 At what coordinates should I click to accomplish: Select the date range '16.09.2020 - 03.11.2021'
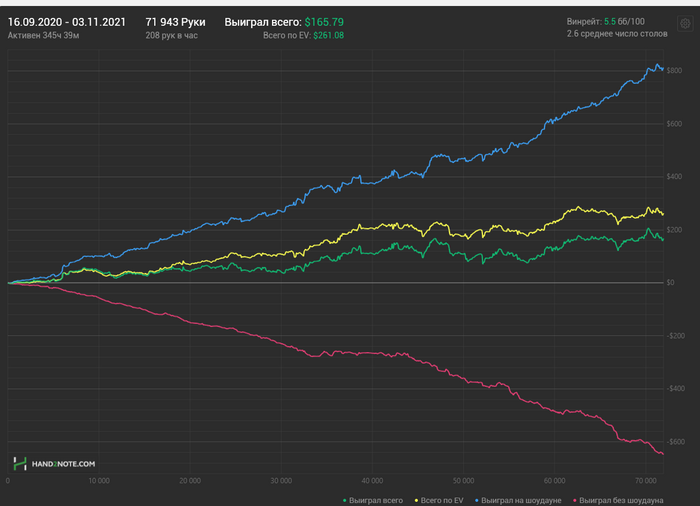tap(67, 22)
